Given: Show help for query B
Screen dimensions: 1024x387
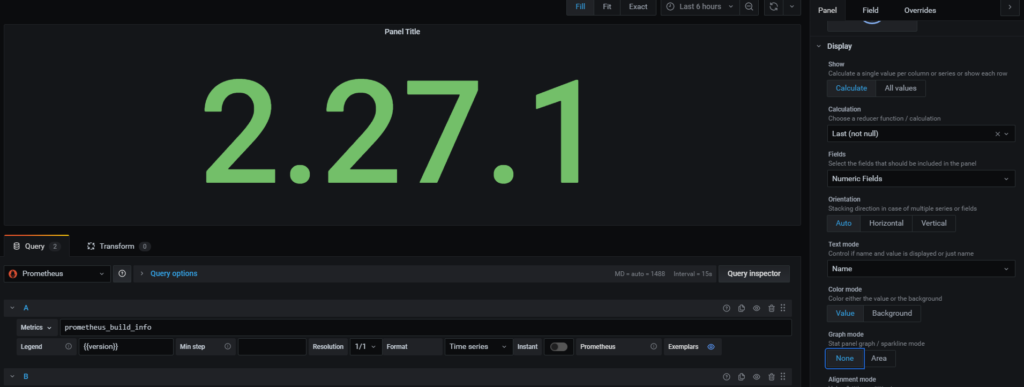Looking at the screenshot, I should 726,377.
